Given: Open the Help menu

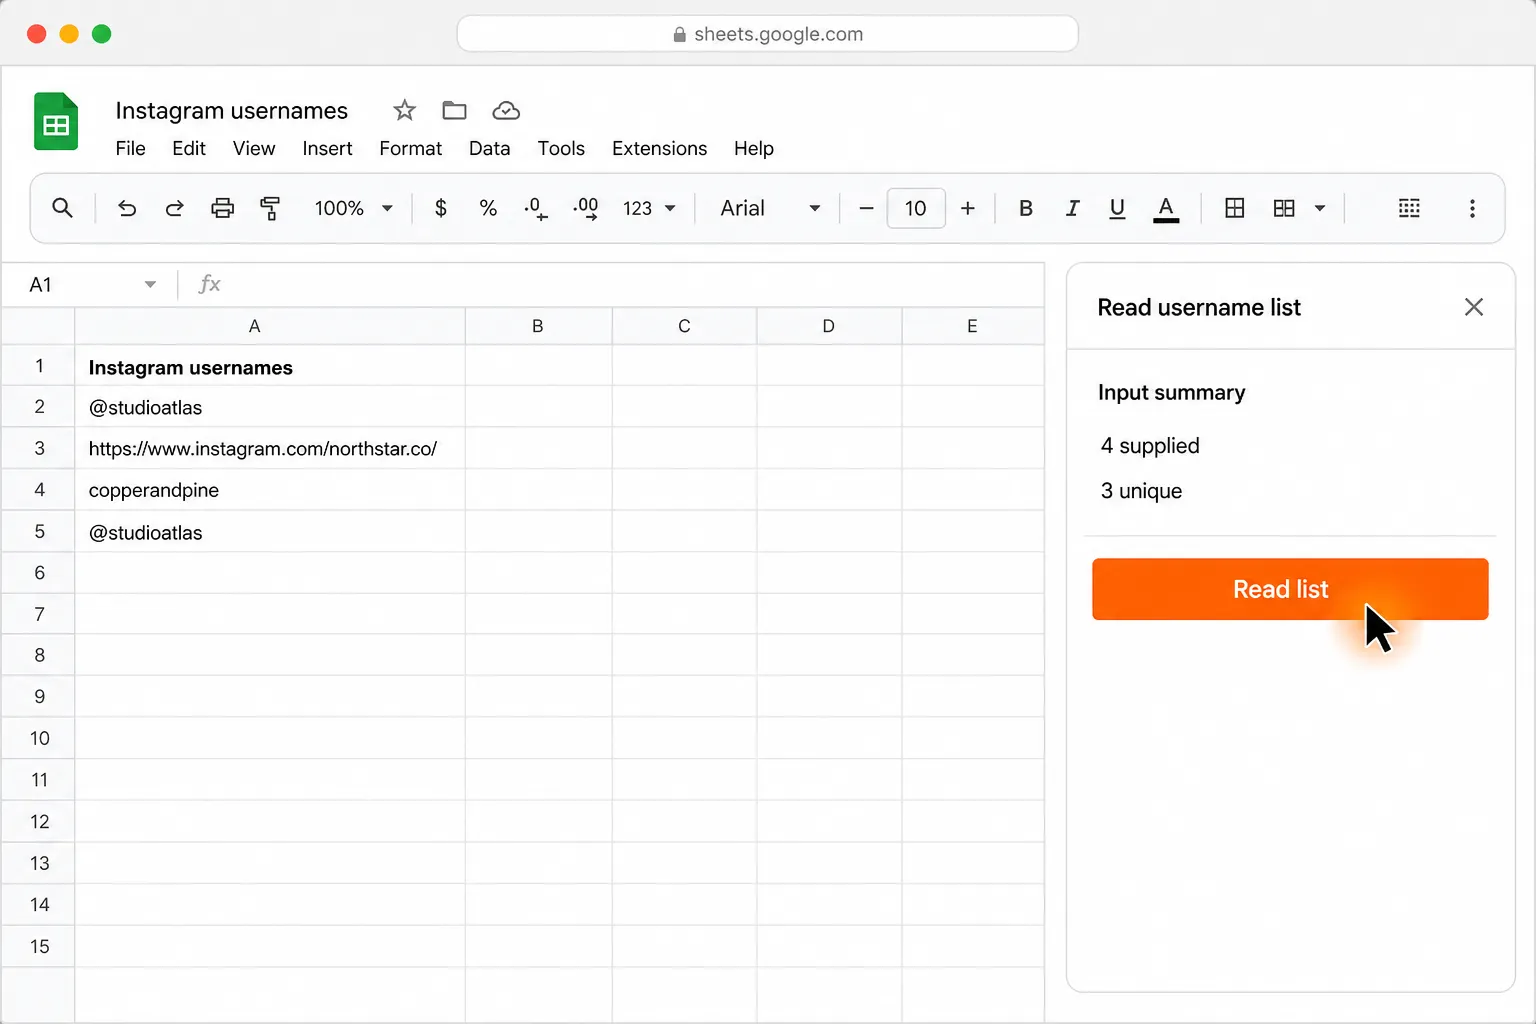Looking at the screenshot, I should 754,148.
